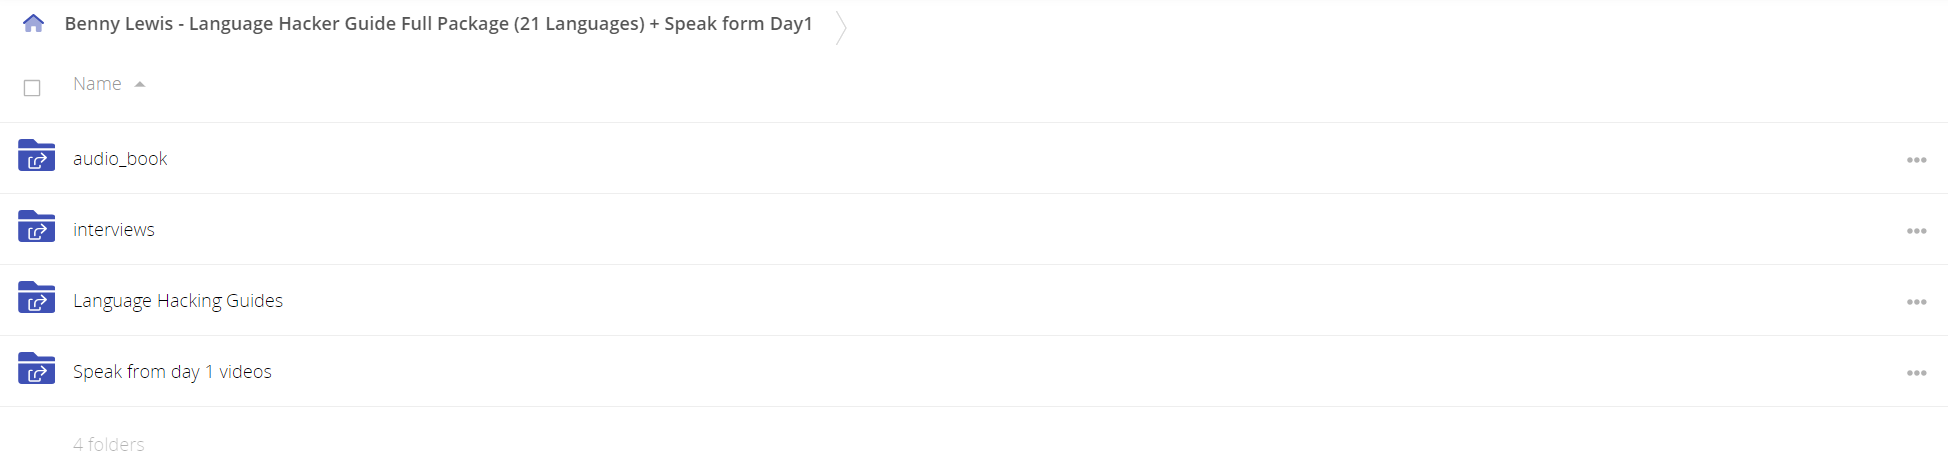Open more options for interviews
Viewport: 1948px width, 474px height.
pyautogui.click(x=1916, y=231)
